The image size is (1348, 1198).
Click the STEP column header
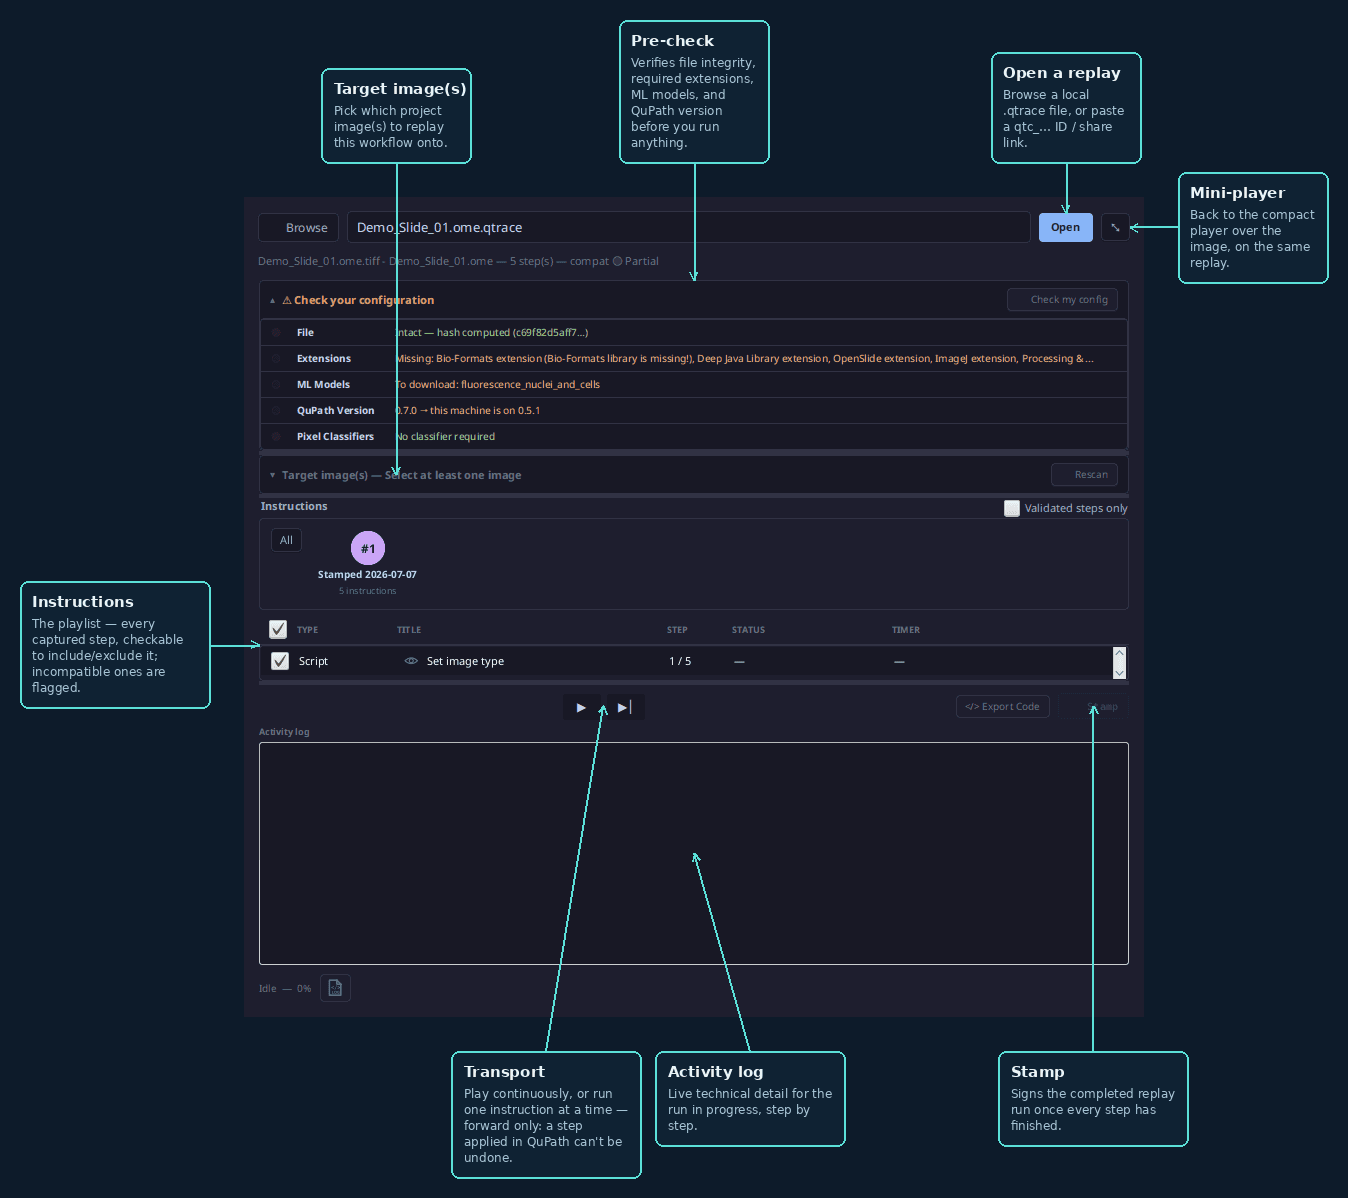click(677, 630)
